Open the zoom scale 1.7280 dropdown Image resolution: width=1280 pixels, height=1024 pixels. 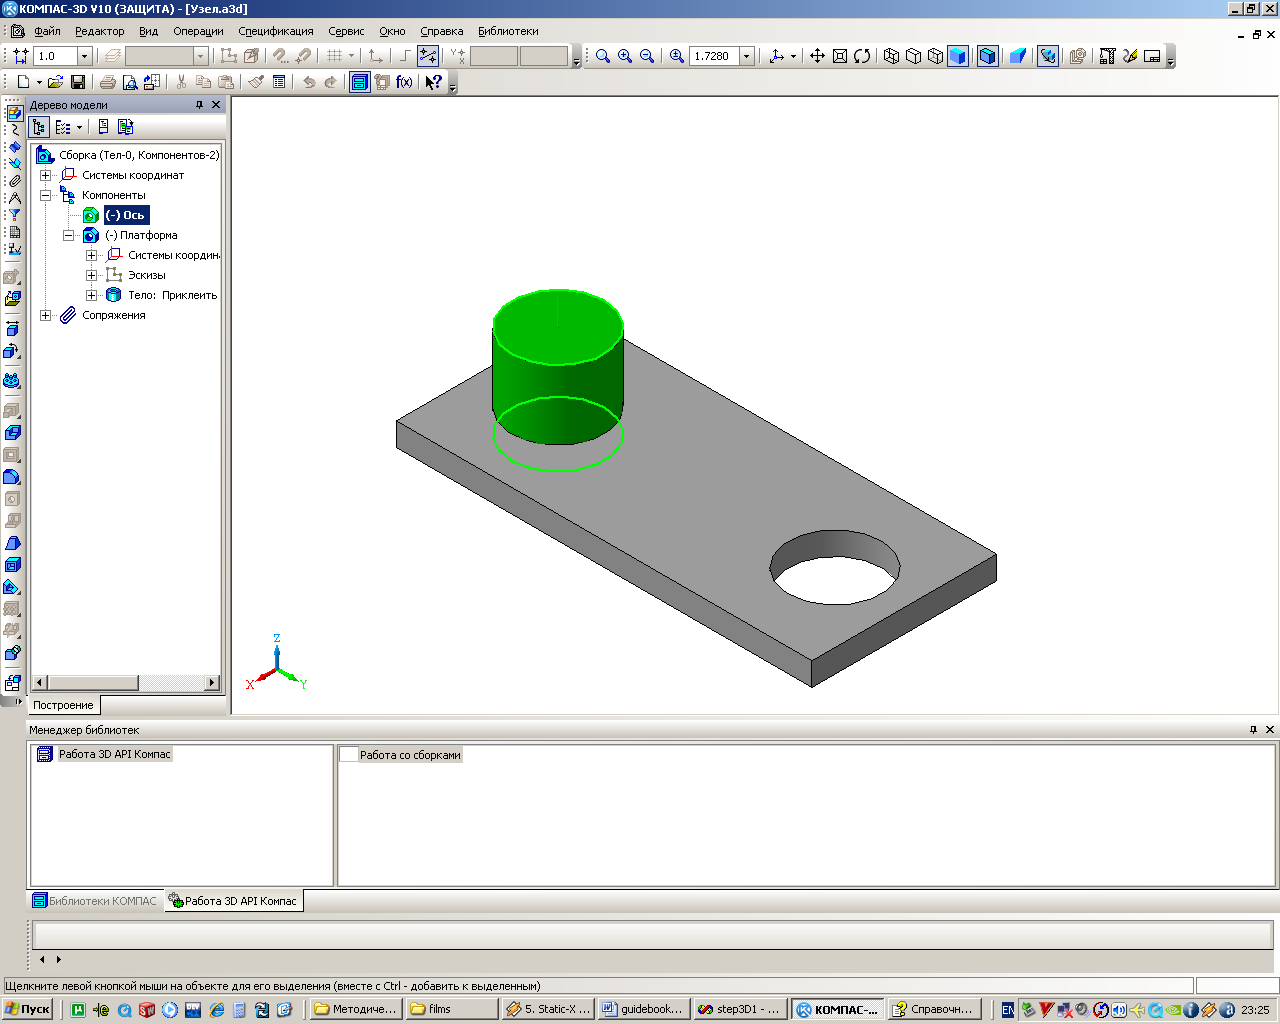click(746, 56)
